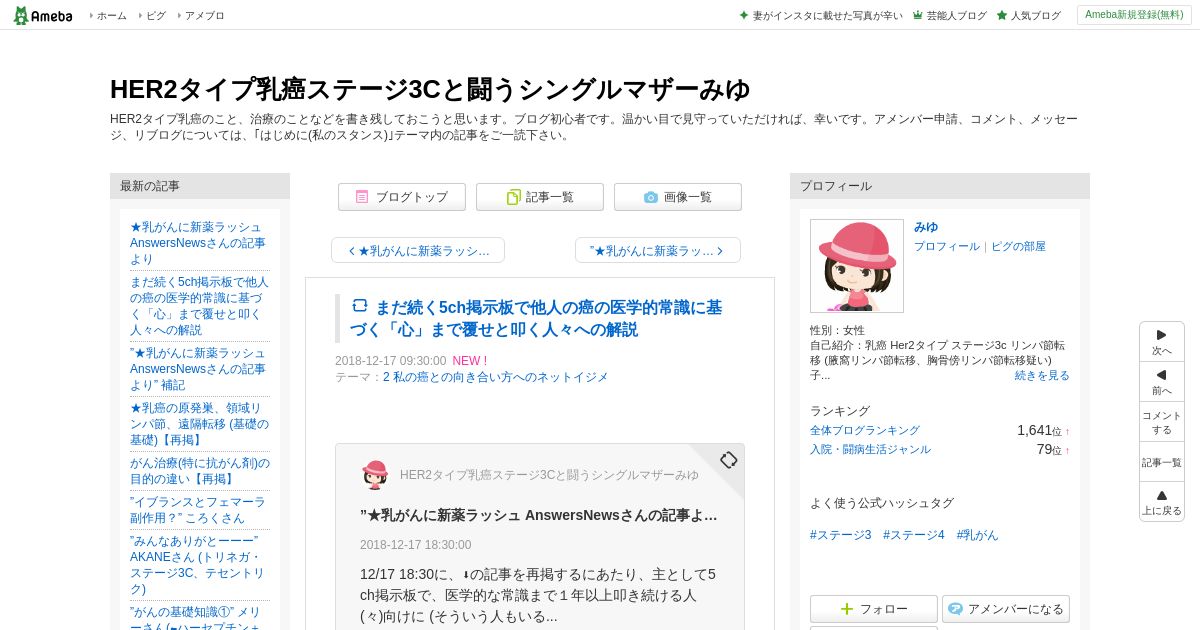Open ピグの部屋 link
Screen dimensions: 1200x630
tap(1018, 246)
